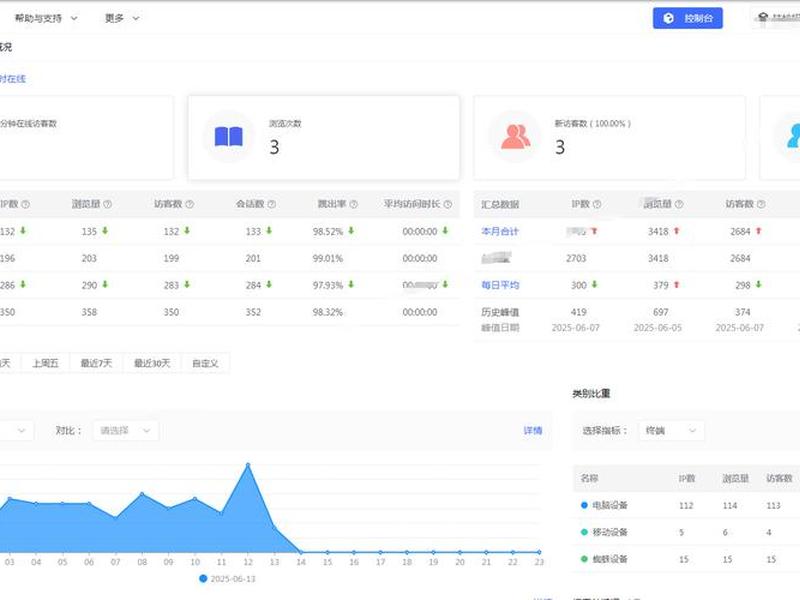Switch to the 最近30天 tab

coord(152,363)
